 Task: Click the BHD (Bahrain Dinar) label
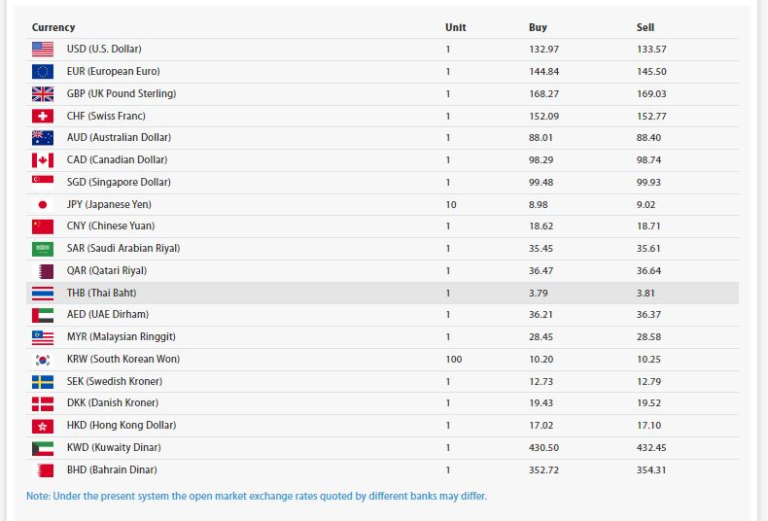(111, 470)
